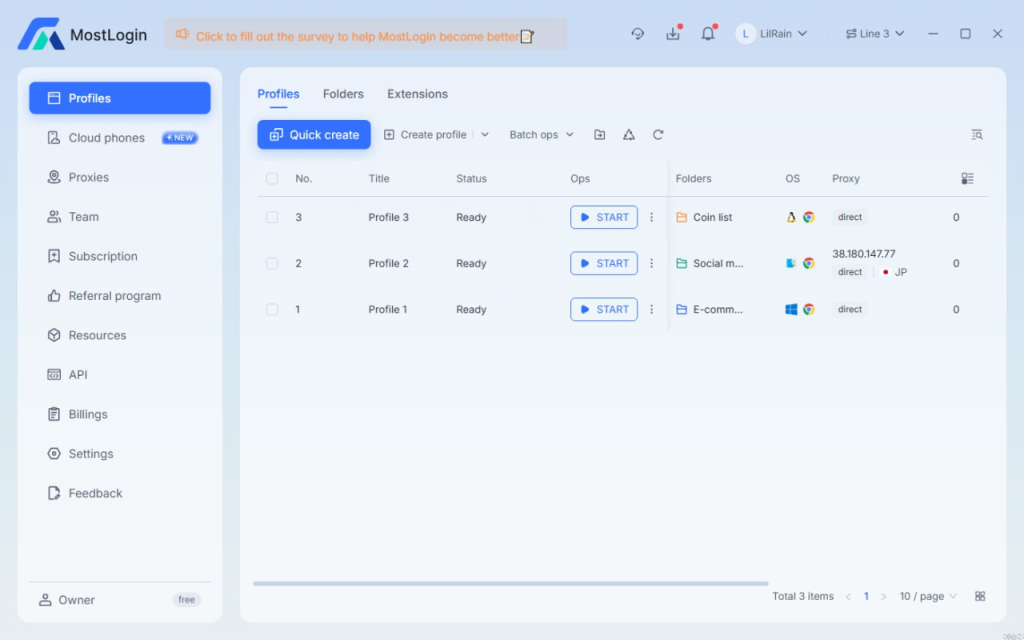
Task: Toggle the select-all header checkbox
Action: 272,179
